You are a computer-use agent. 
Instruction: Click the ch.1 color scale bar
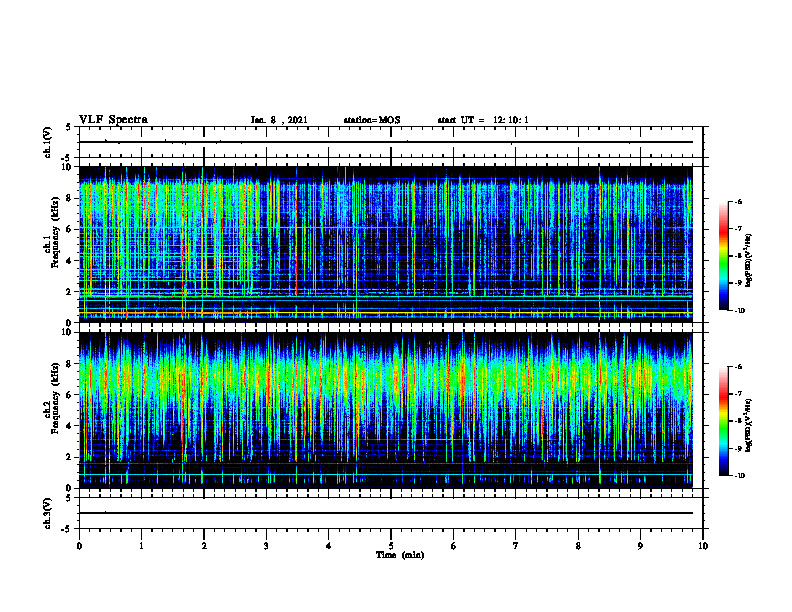723,256
